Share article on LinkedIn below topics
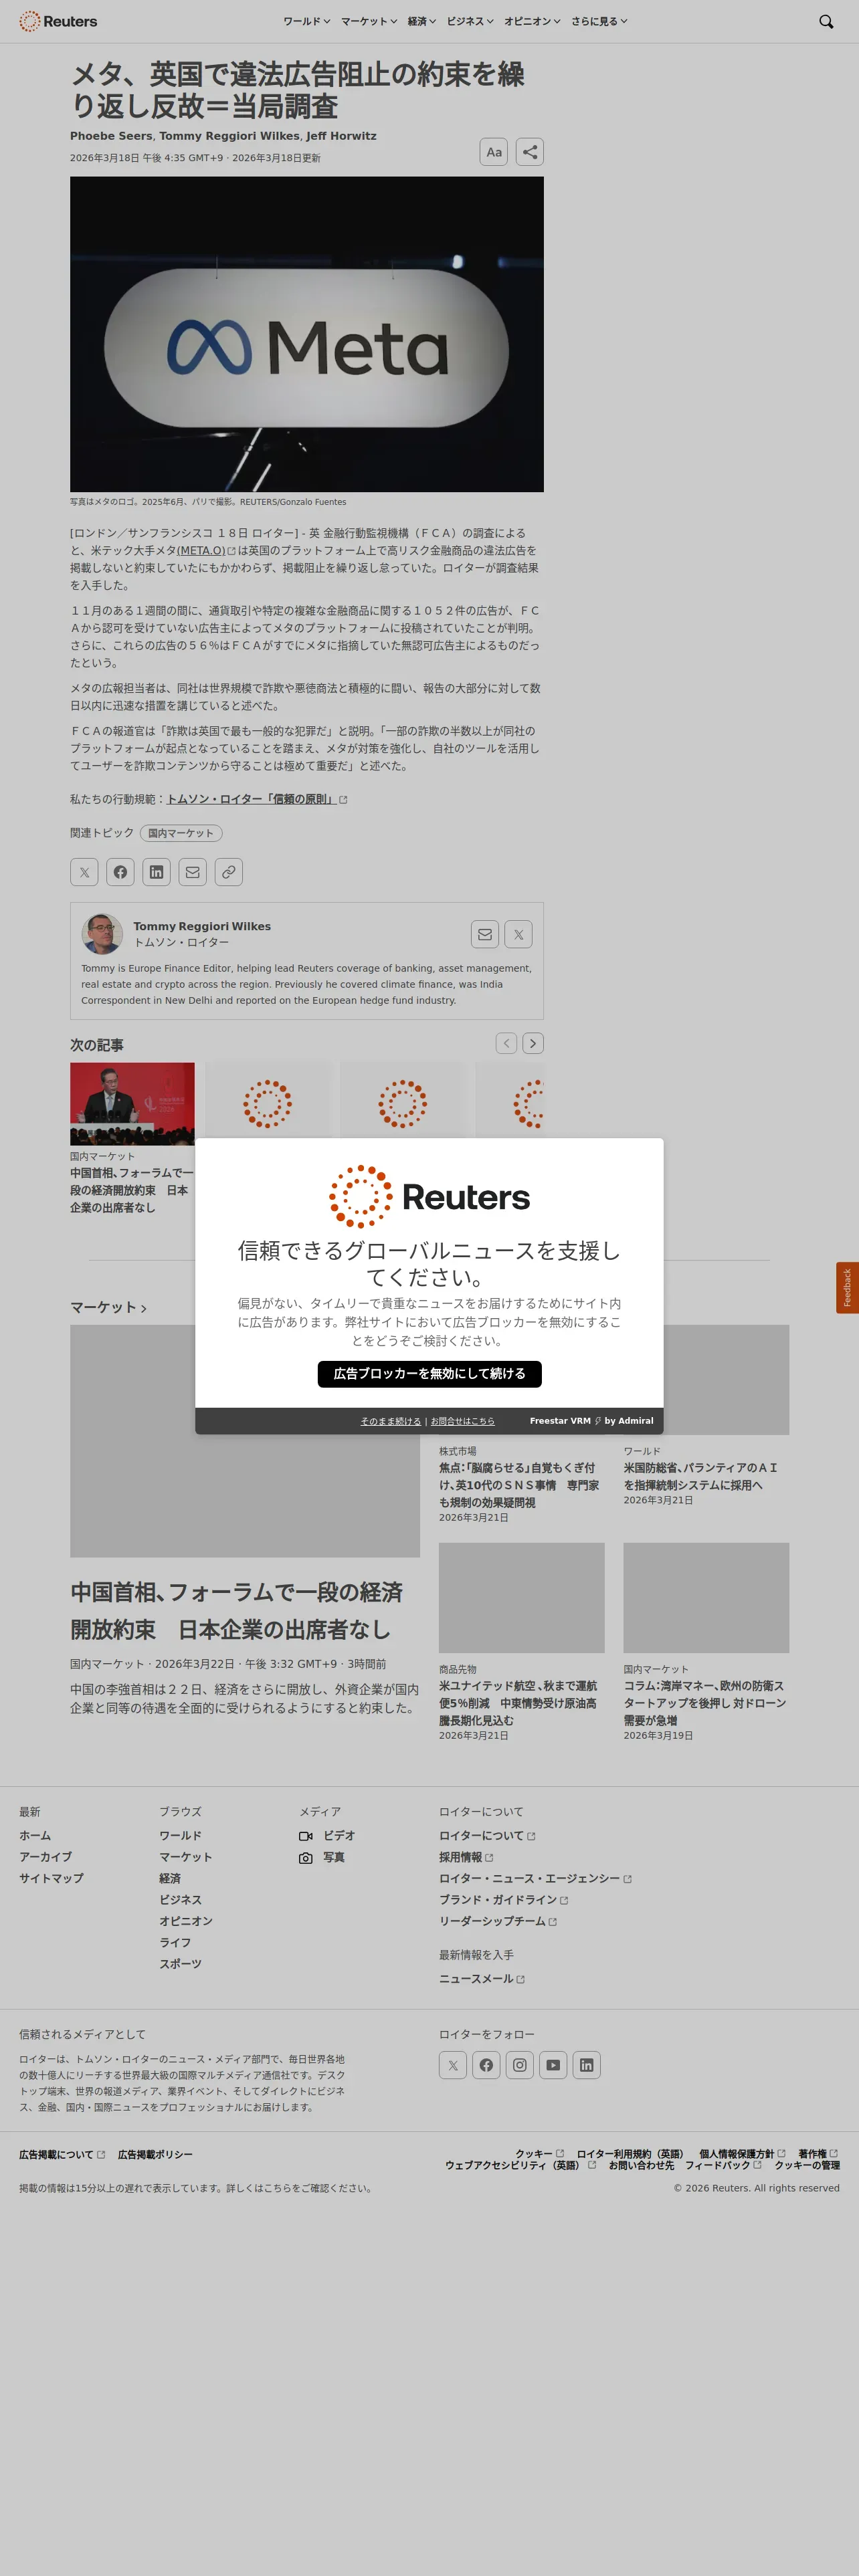The height and width of the screenshot is (2576, 859). [x=156, y=872]
